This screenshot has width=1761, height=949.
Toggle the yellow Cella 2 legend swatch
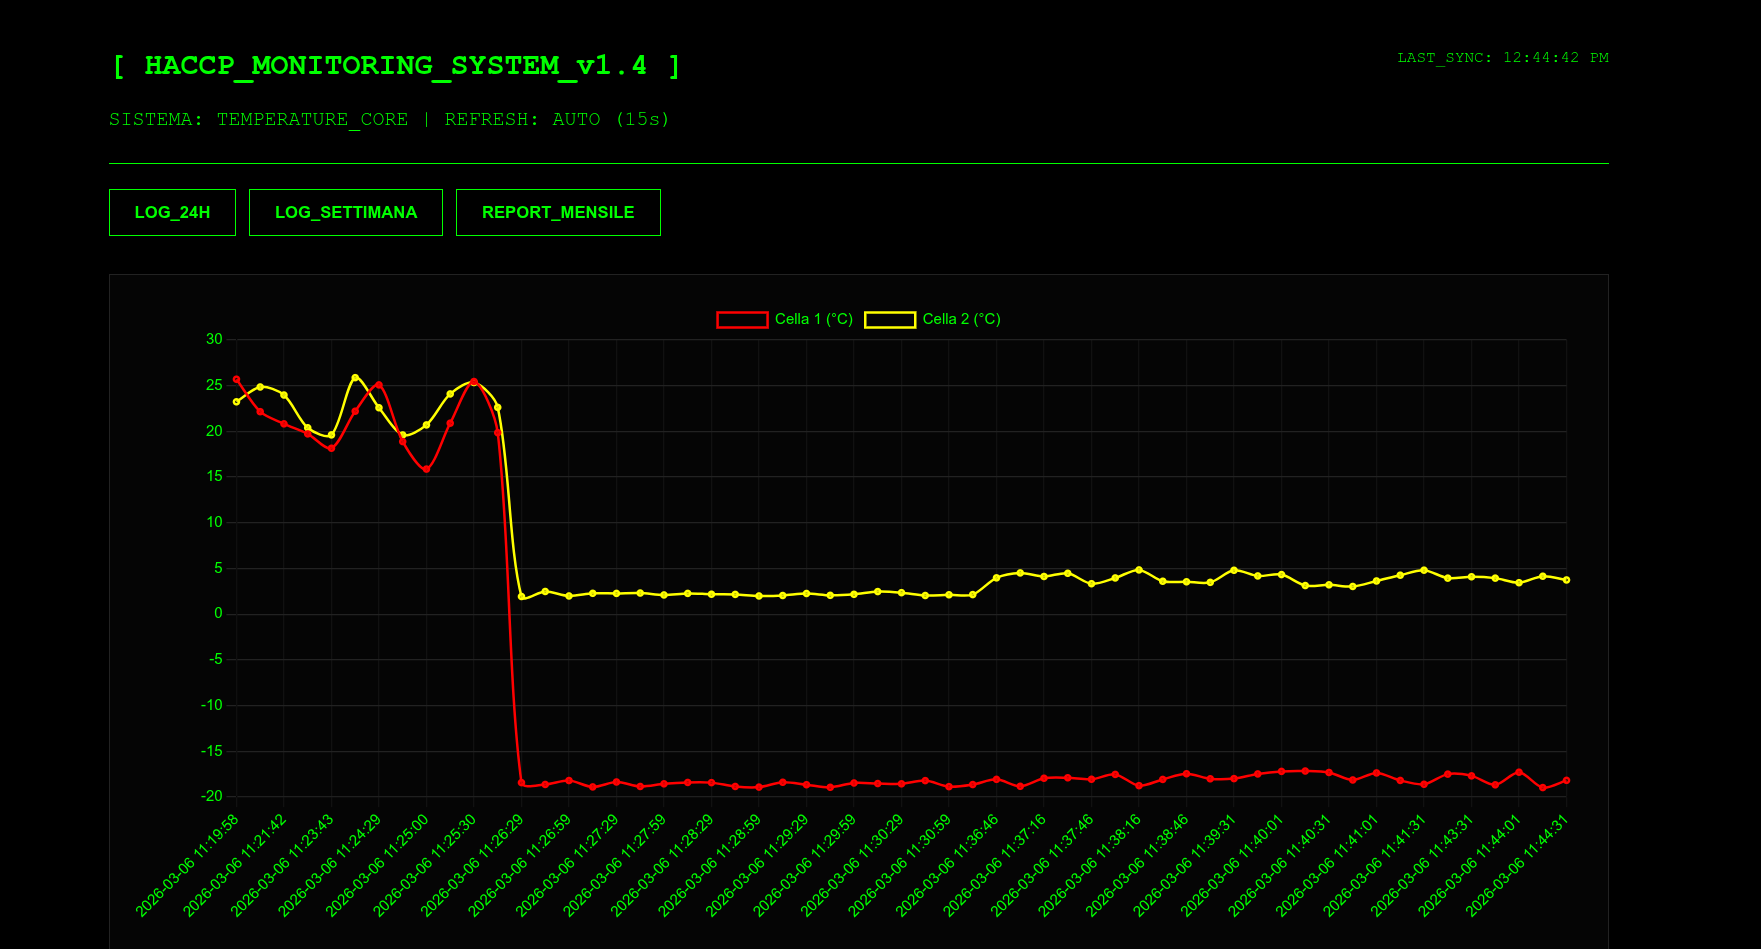click(x=890, y=319)
